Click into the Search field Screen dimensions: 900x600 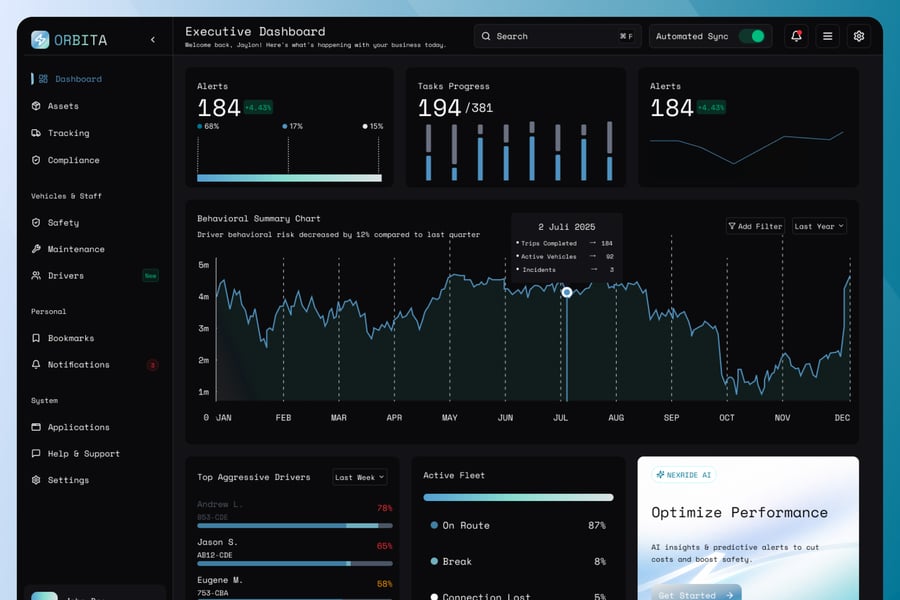[557, 36]
